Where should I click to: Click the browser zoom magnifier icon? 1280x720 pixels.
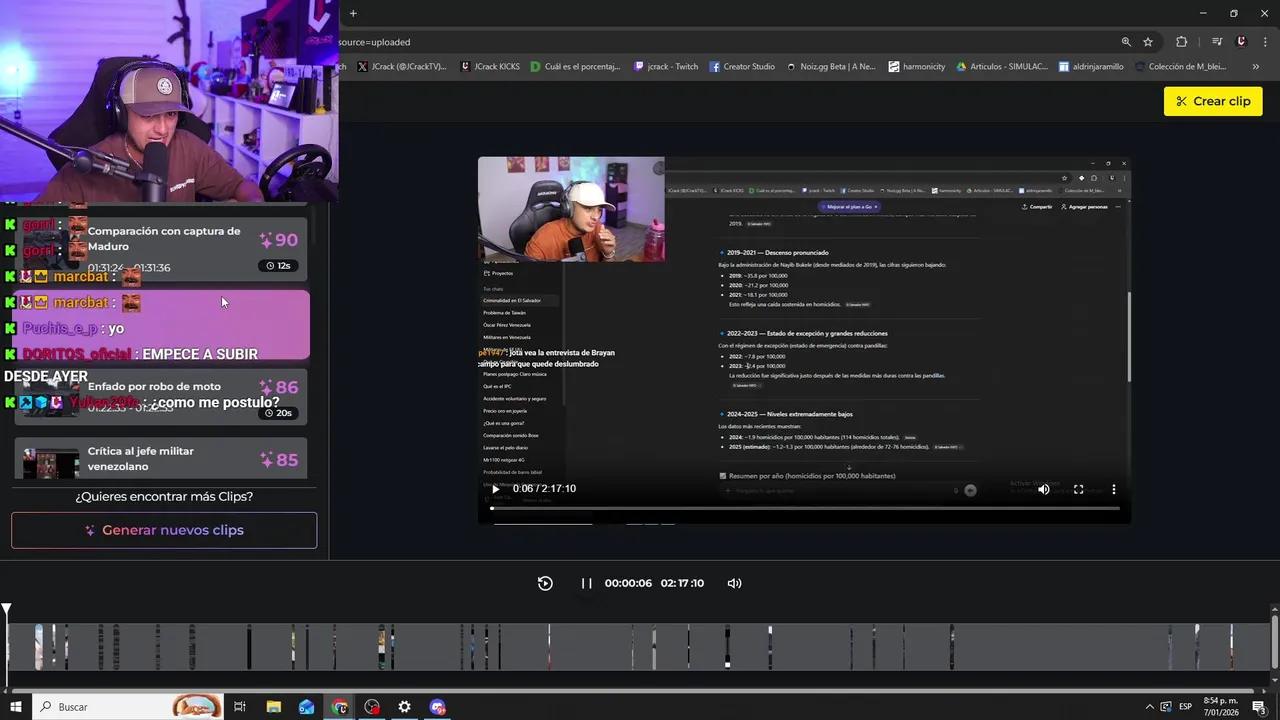point(1126,42)
